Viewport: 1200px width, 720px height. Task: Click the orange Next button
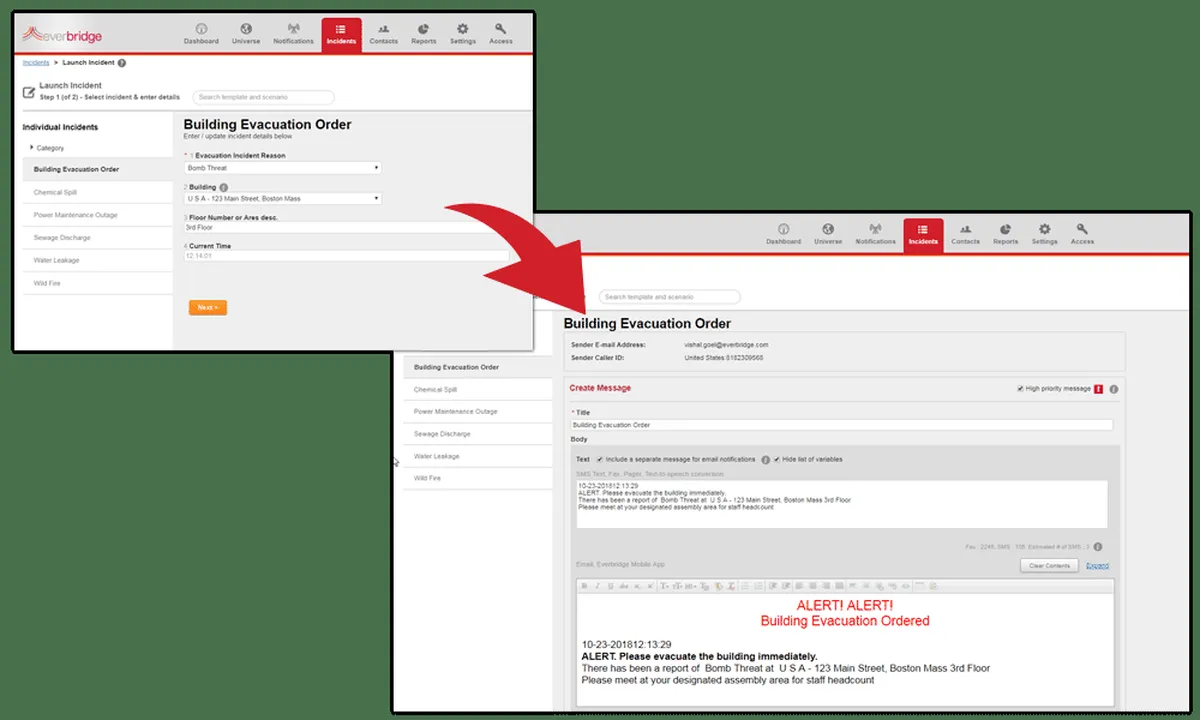208,307
